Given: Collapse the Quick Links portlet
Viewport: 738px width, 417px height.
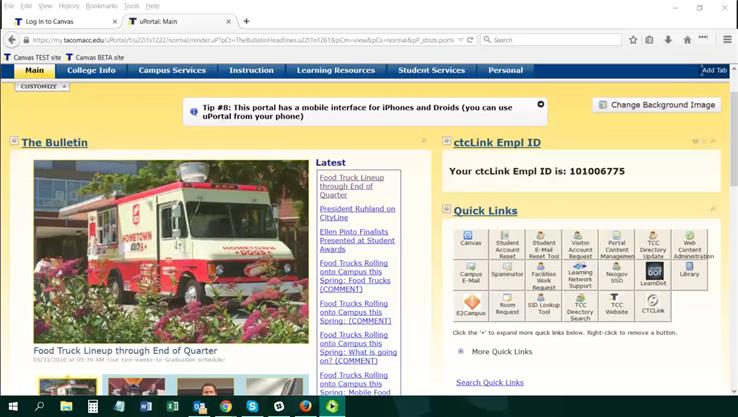Looking at the screenshot, I should pos(446,210).
